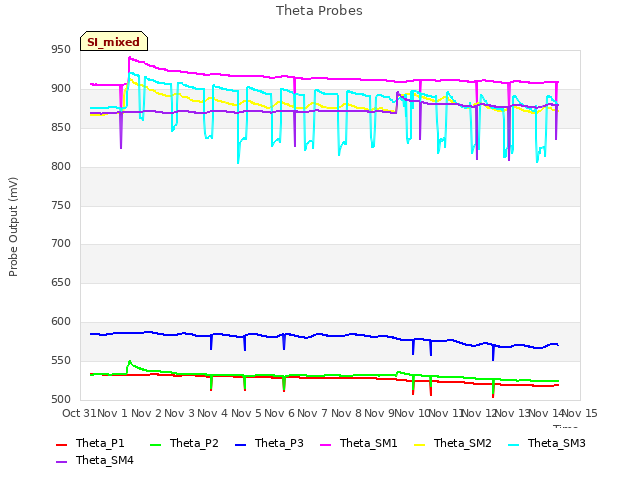Click the Oct 31 x-axis date label
Image resolution: width=640 pixels, height=480 pixels.
79,413
